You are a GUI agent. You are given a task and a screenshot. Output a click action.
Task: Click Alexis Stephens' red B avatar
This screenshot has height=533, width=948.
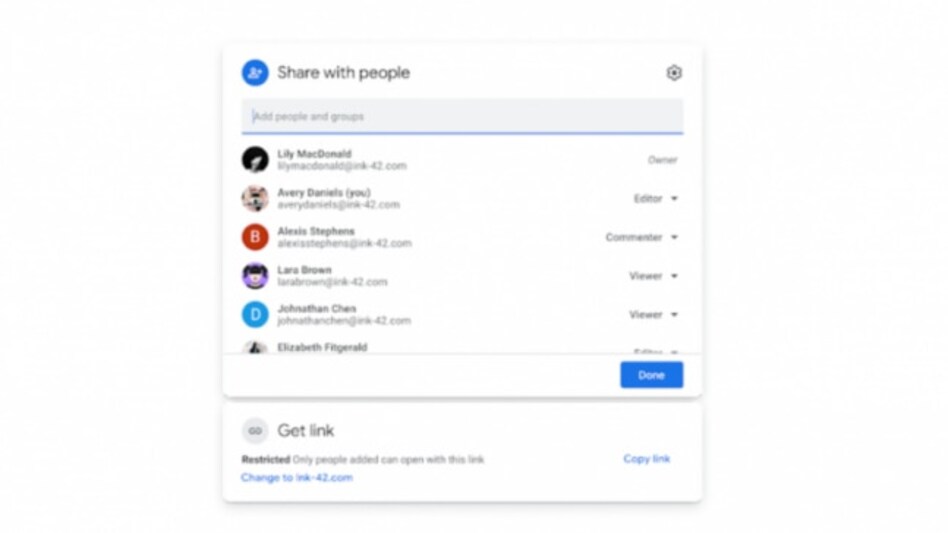[255, 237]
